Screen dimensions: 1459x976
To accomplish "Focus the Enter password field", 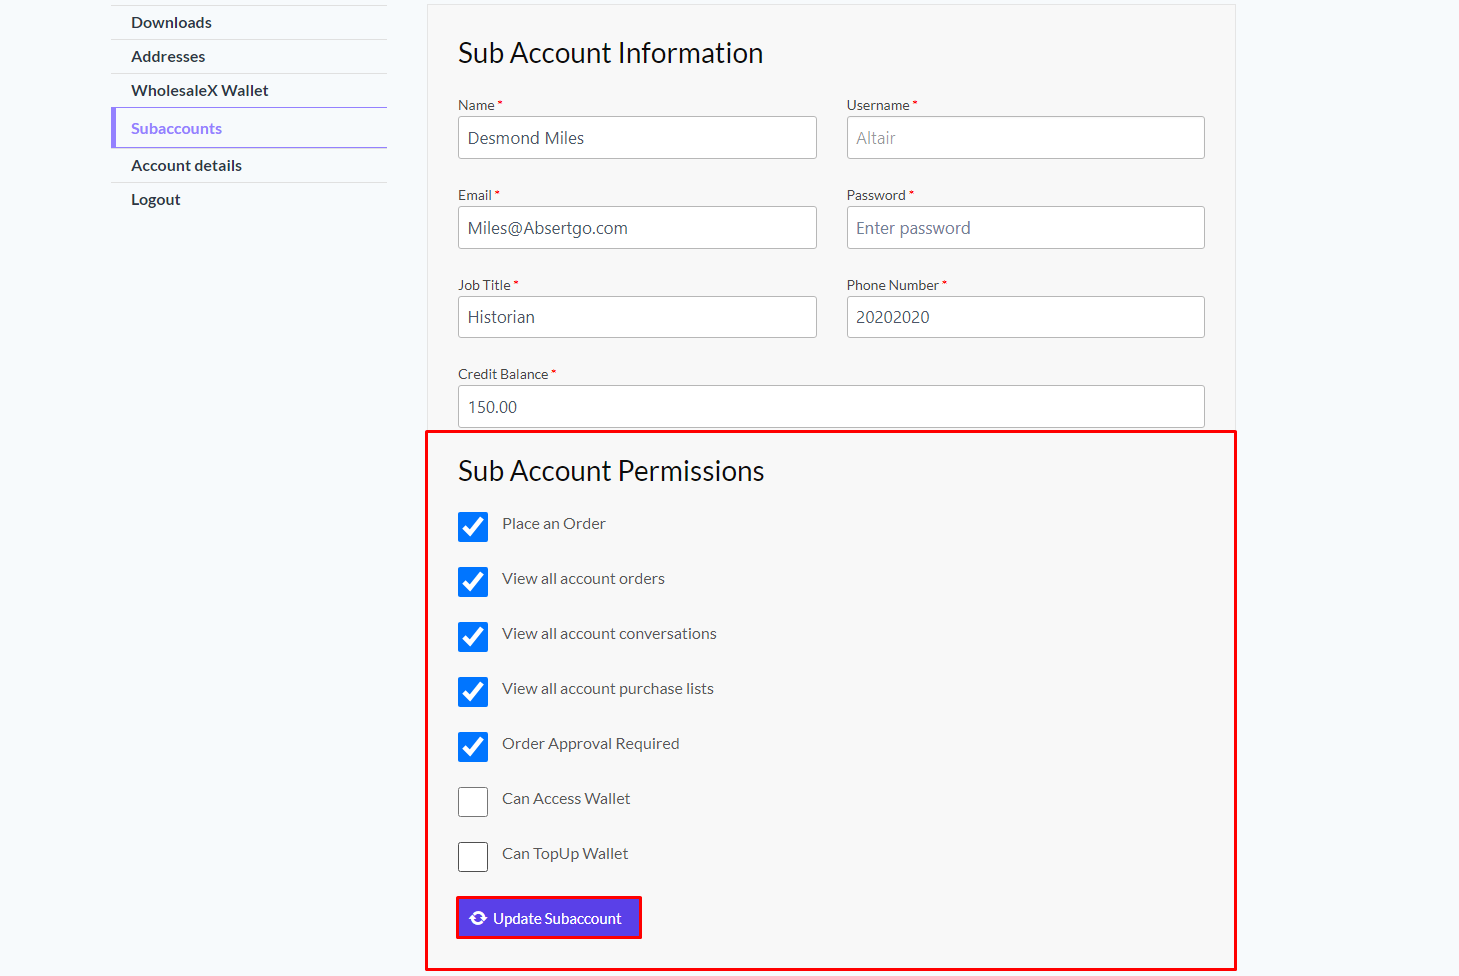I will pos(1025,228).
